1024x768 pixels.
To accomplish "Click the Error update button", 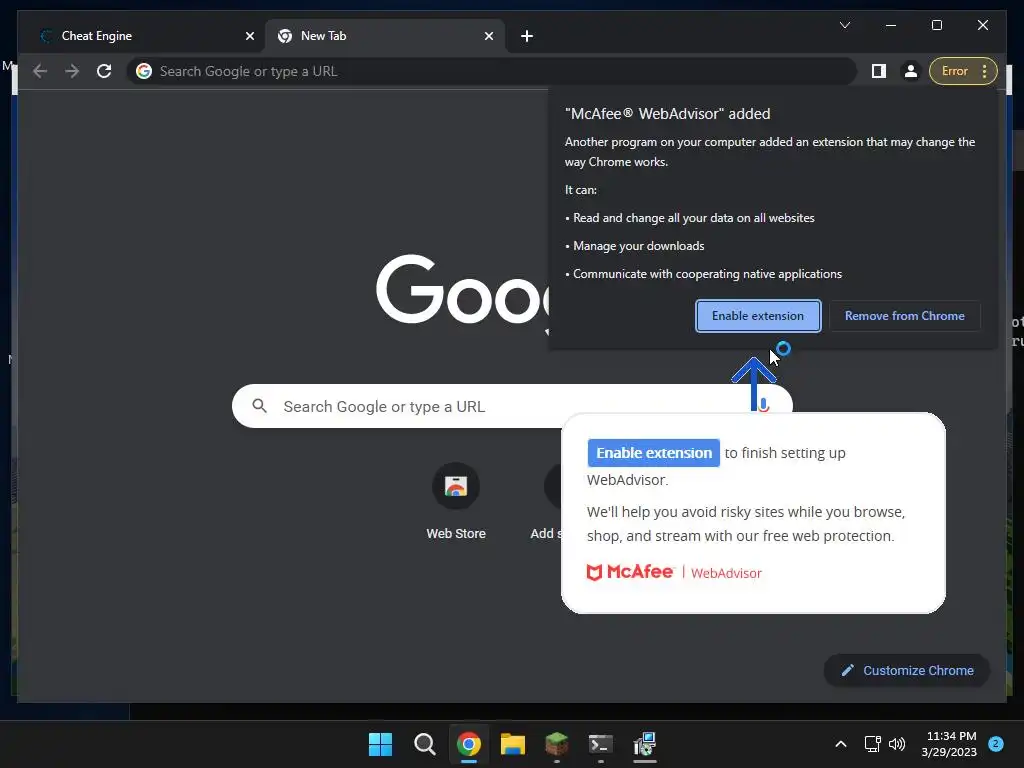I will [955, 71].
